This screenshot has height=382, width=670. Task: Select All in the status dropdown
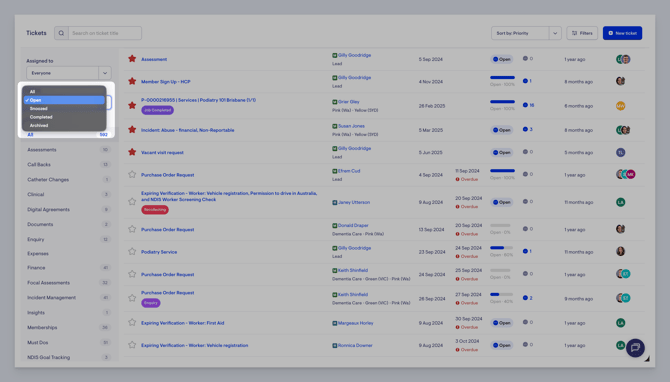point(64,91)
